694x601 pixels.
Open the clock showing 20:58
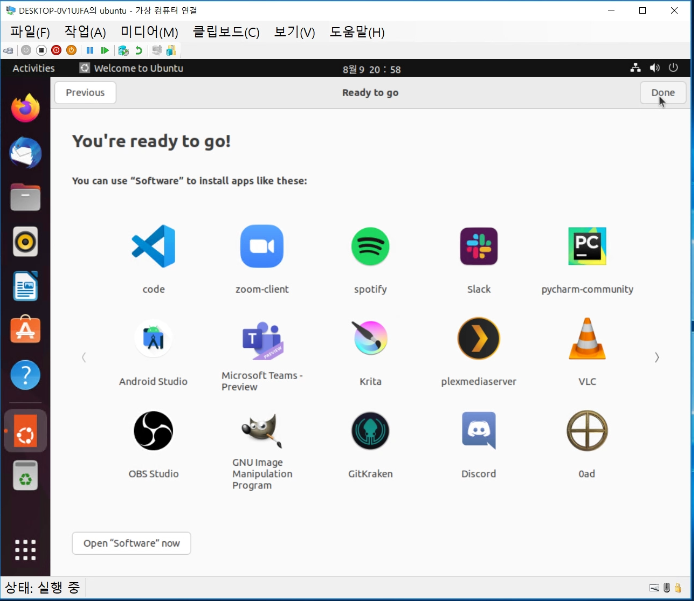click(x=372, y=69)
